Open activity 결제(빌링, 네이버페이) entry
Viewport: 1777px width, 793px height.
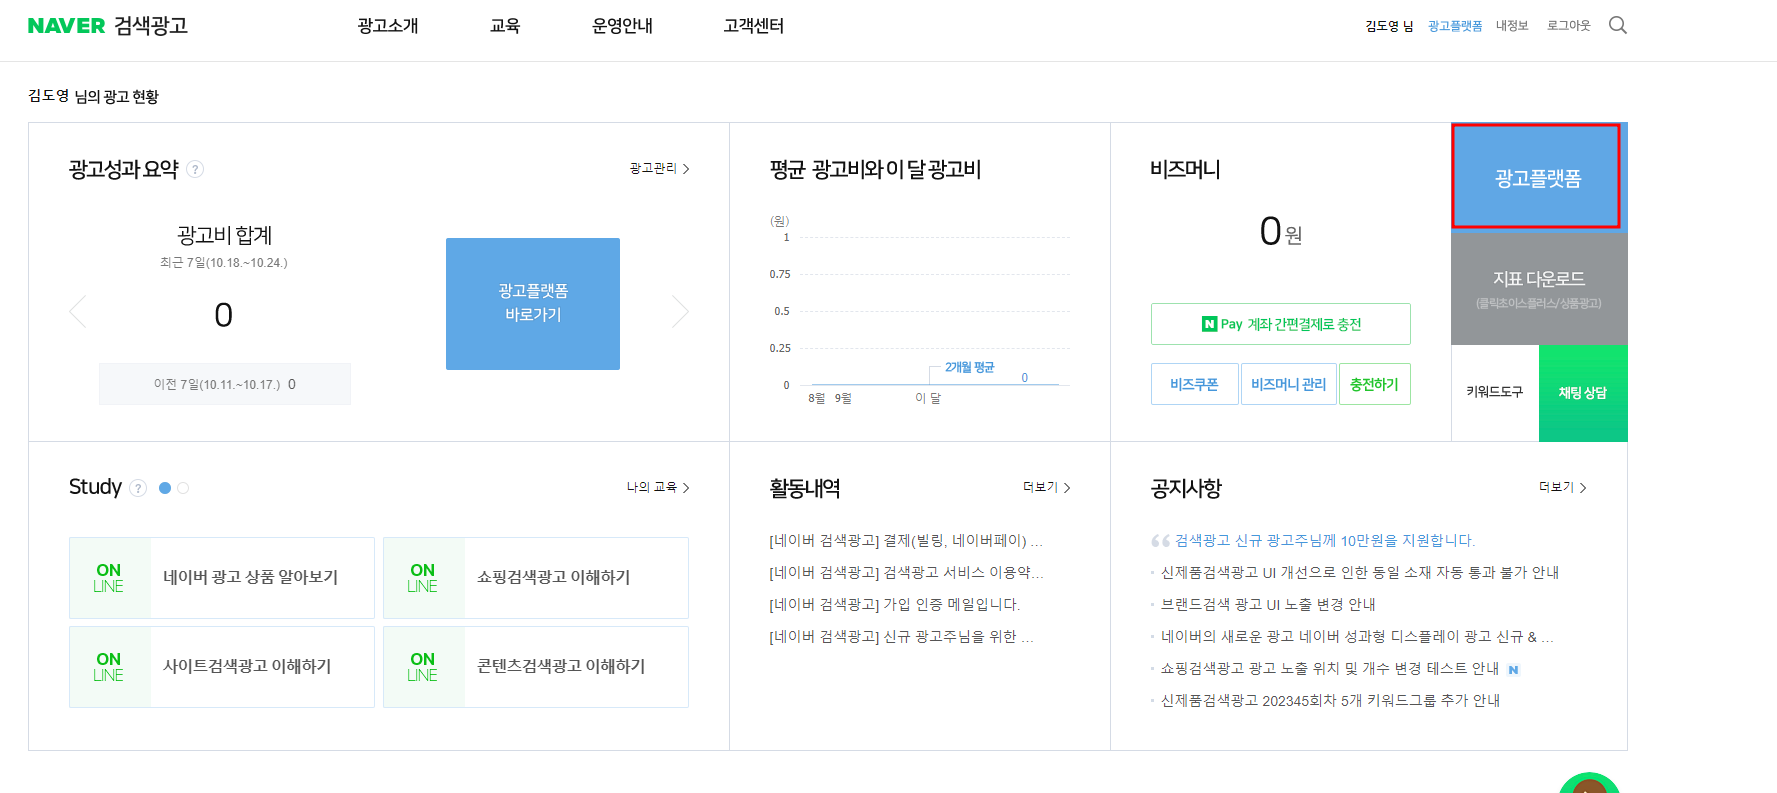(x=906, y=541)
